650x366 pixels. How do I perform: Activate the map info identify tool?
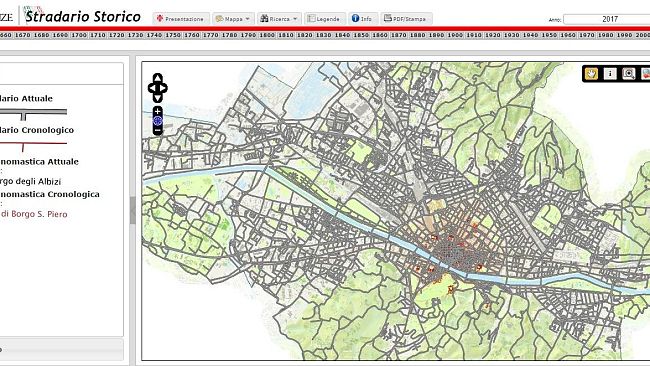(610, 74)
